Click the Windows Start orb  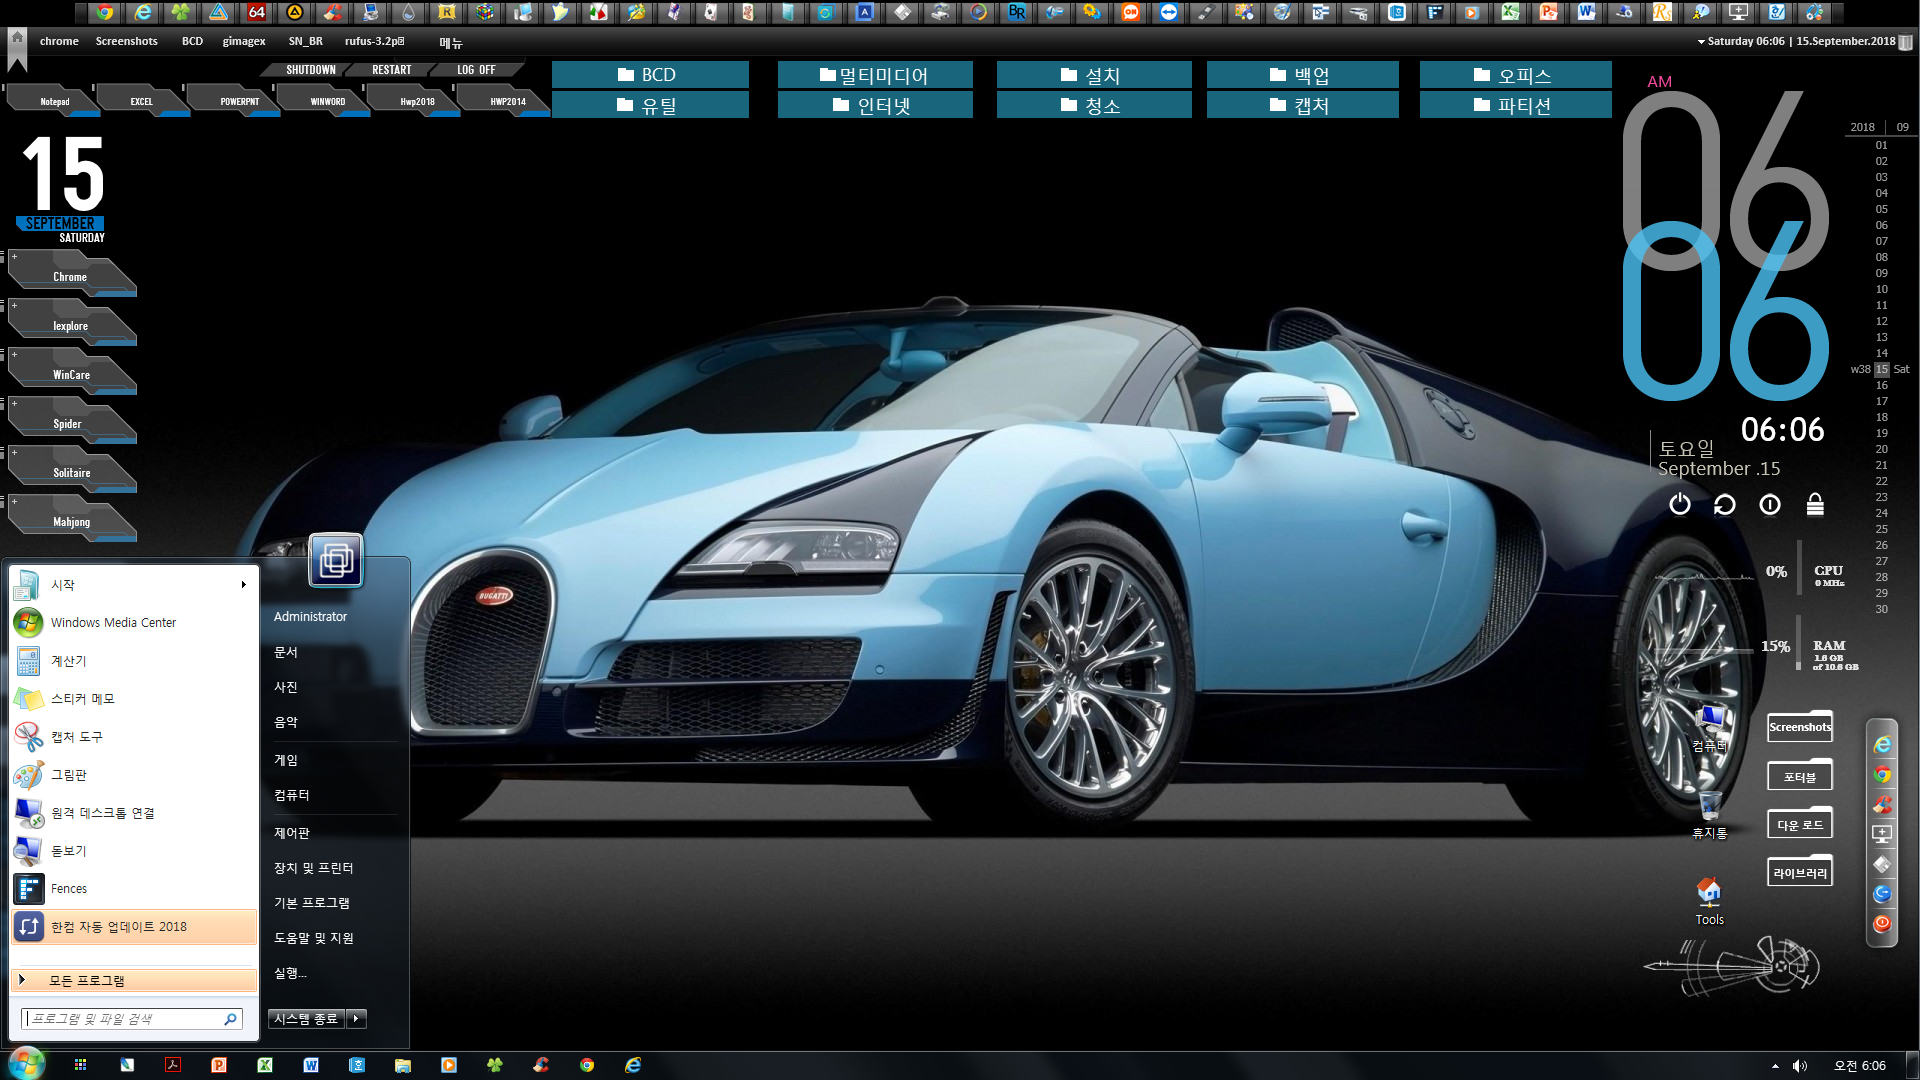tap(26, 1063)
